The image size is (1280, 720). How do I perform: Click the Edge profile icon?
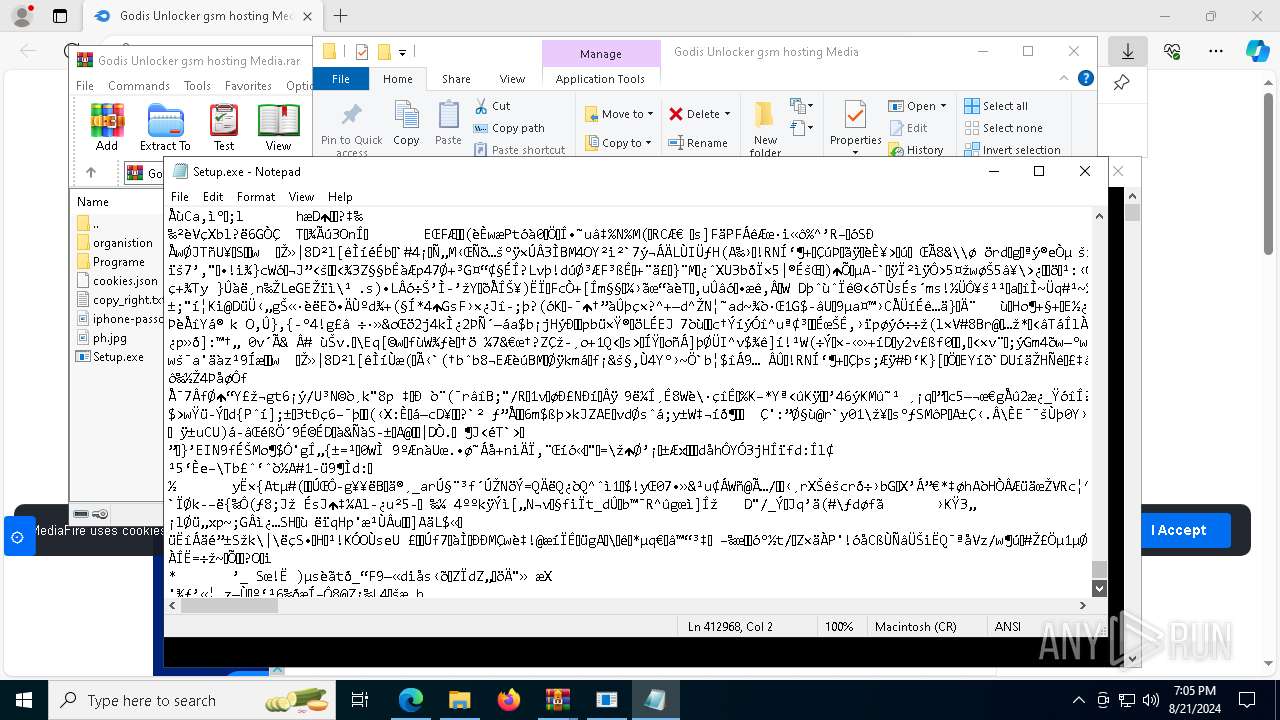(x=22, y=16)
